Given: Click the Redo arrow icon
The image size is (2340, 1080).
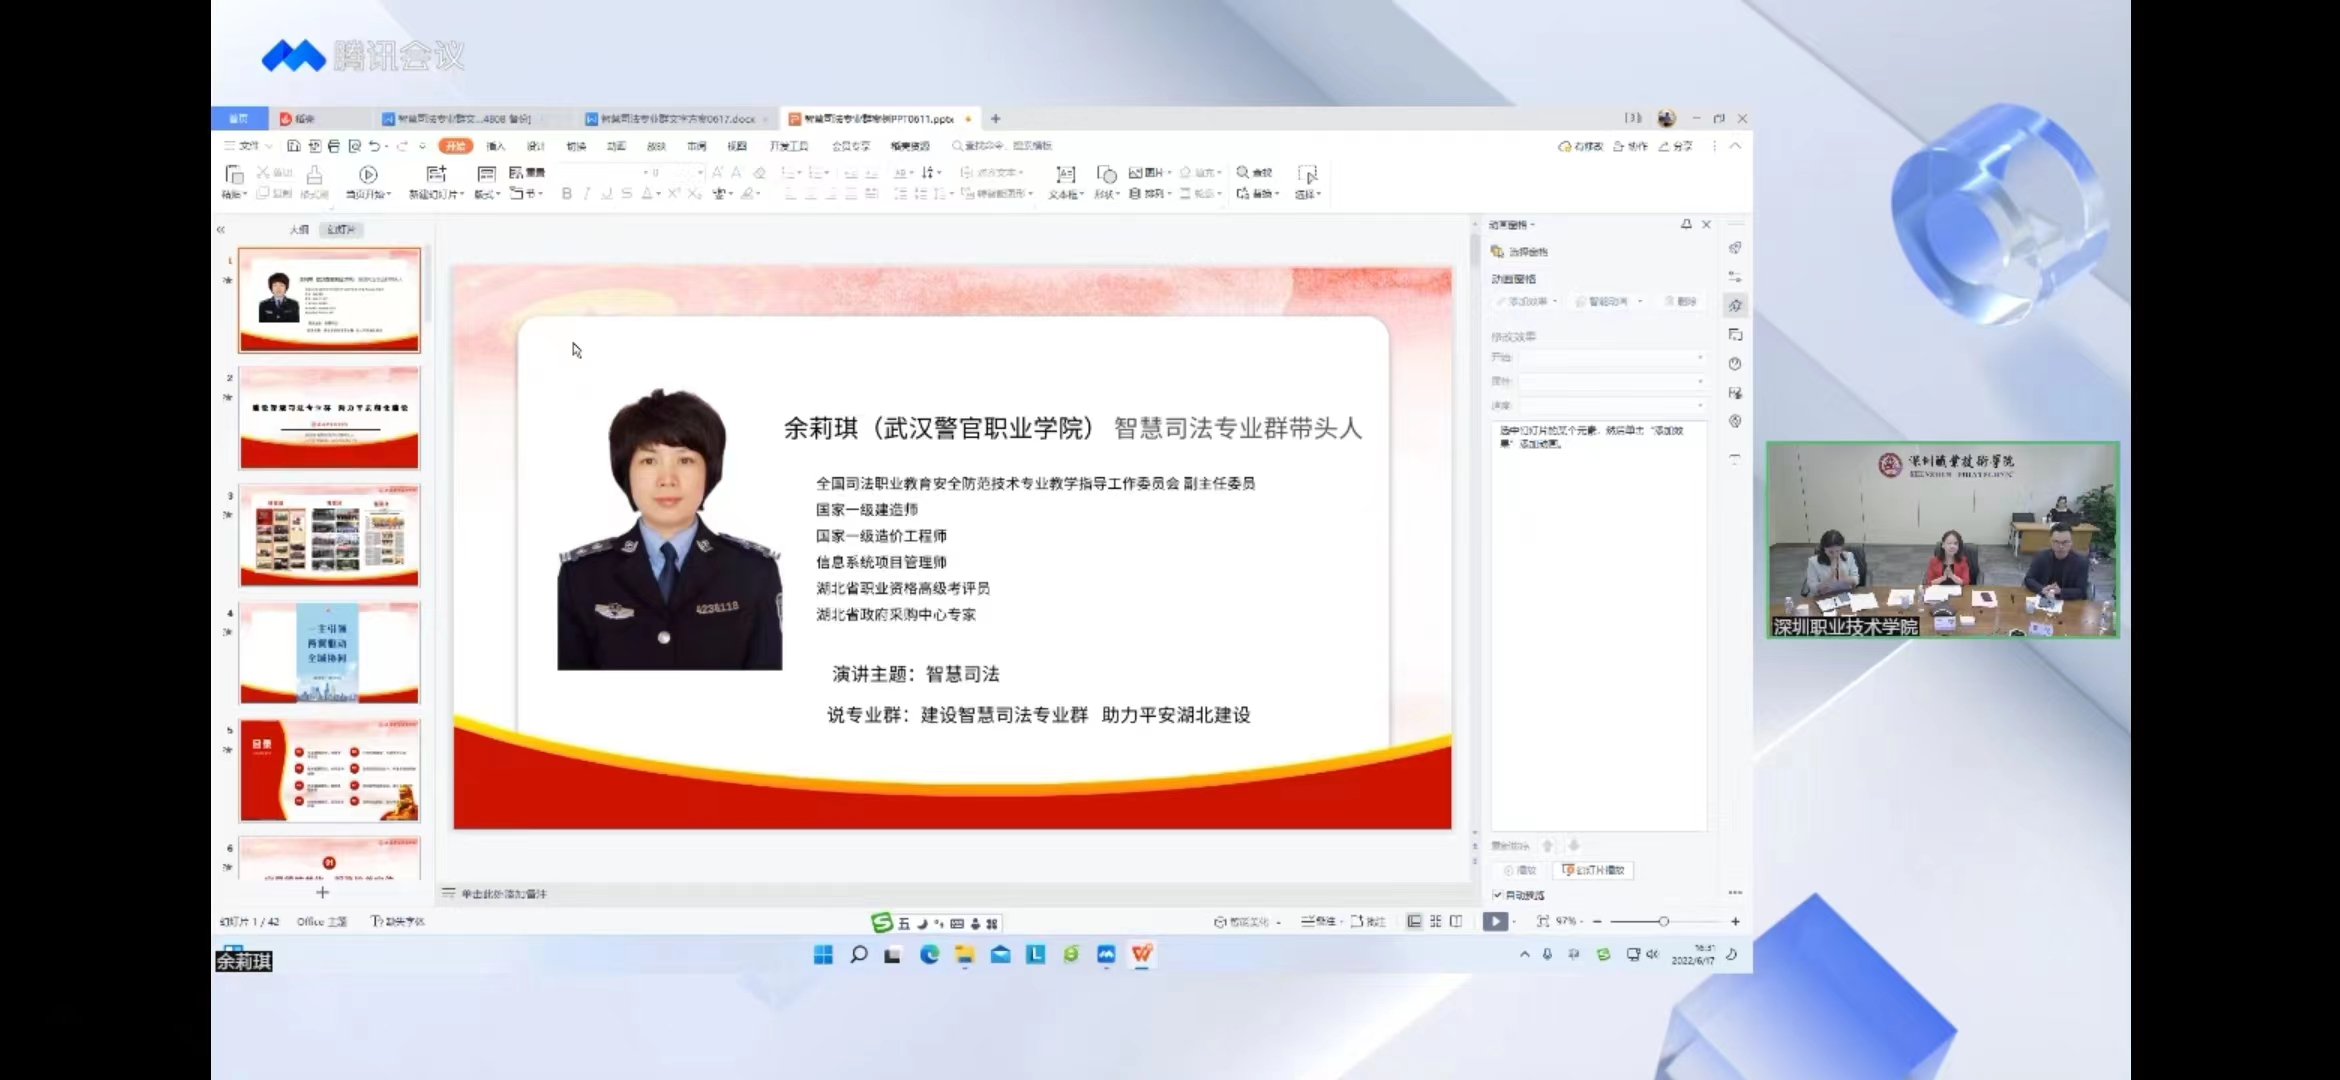Looking at the screenshot, I should pyautogui.click(x=402, y=146).
